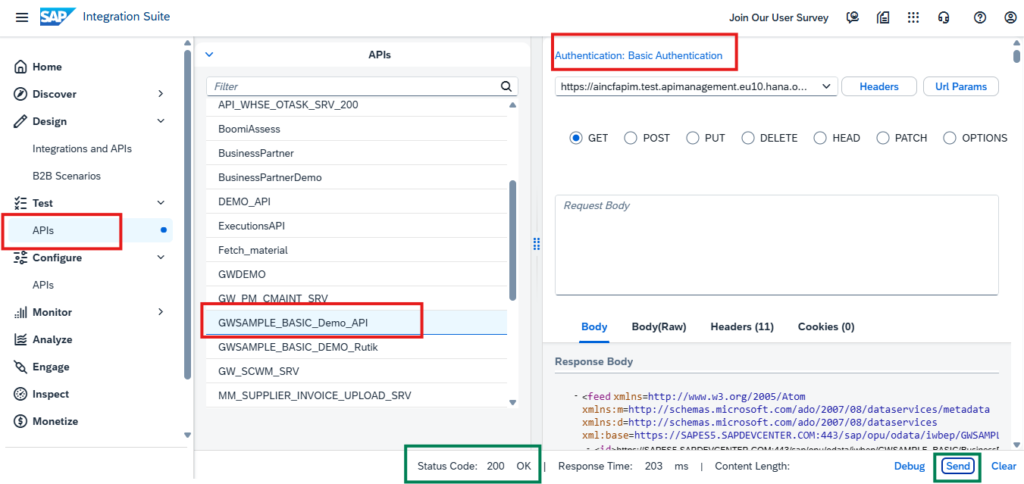
Task: Click the Headers button
Action: tap(878, 86)
